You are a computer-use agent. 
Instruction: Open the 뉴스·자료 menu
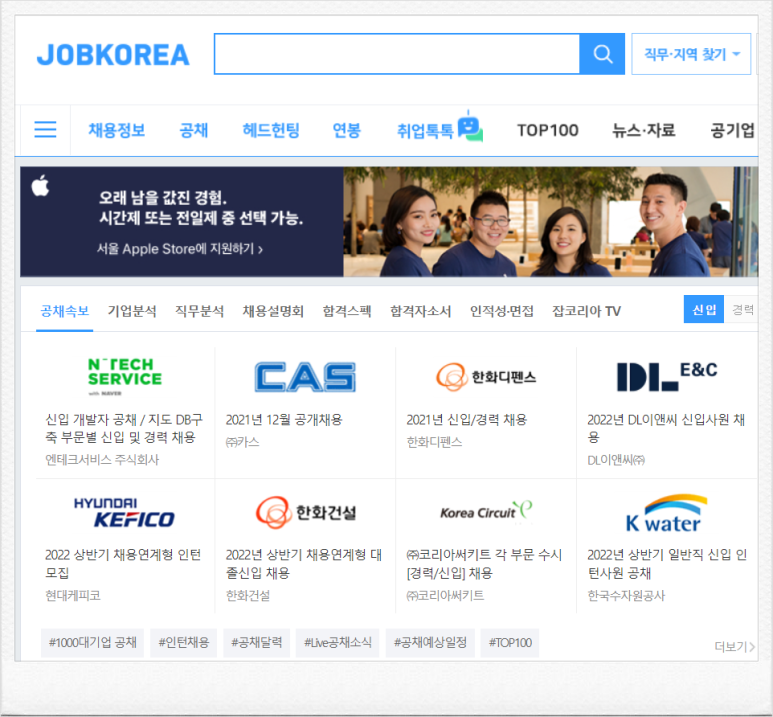coord(643,130)
